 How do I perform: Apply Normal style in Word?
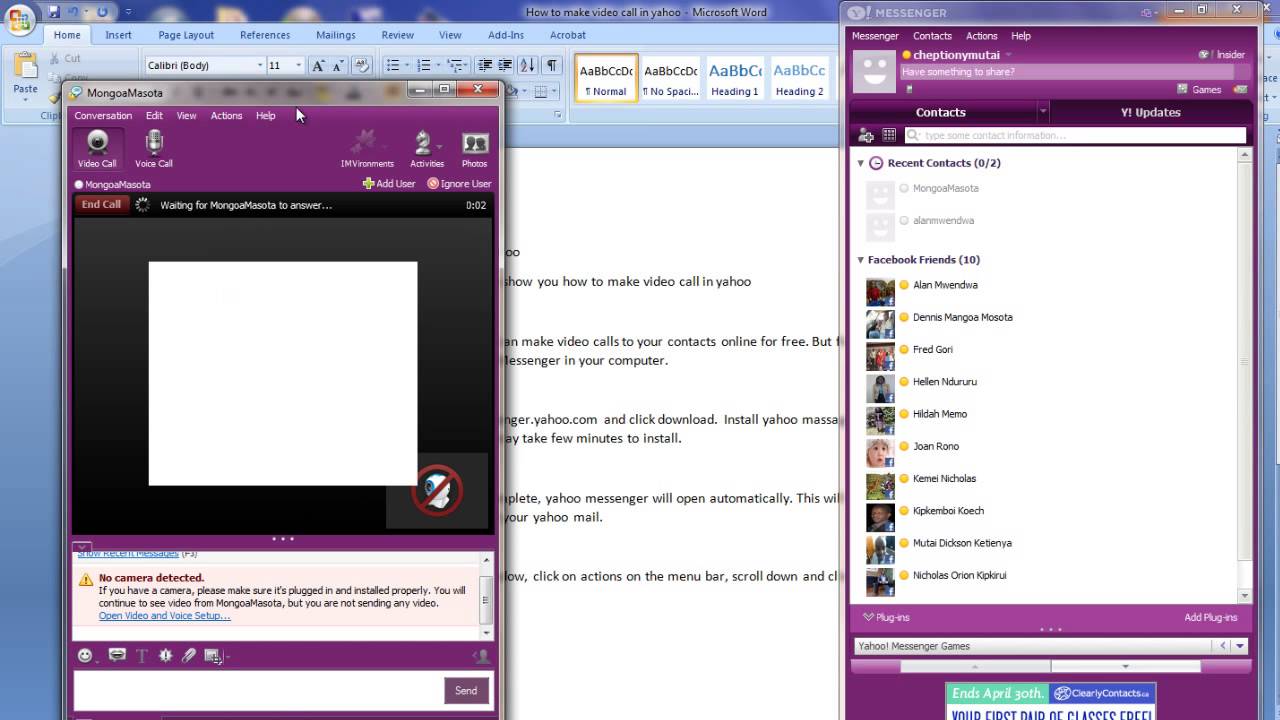[607, 78]
